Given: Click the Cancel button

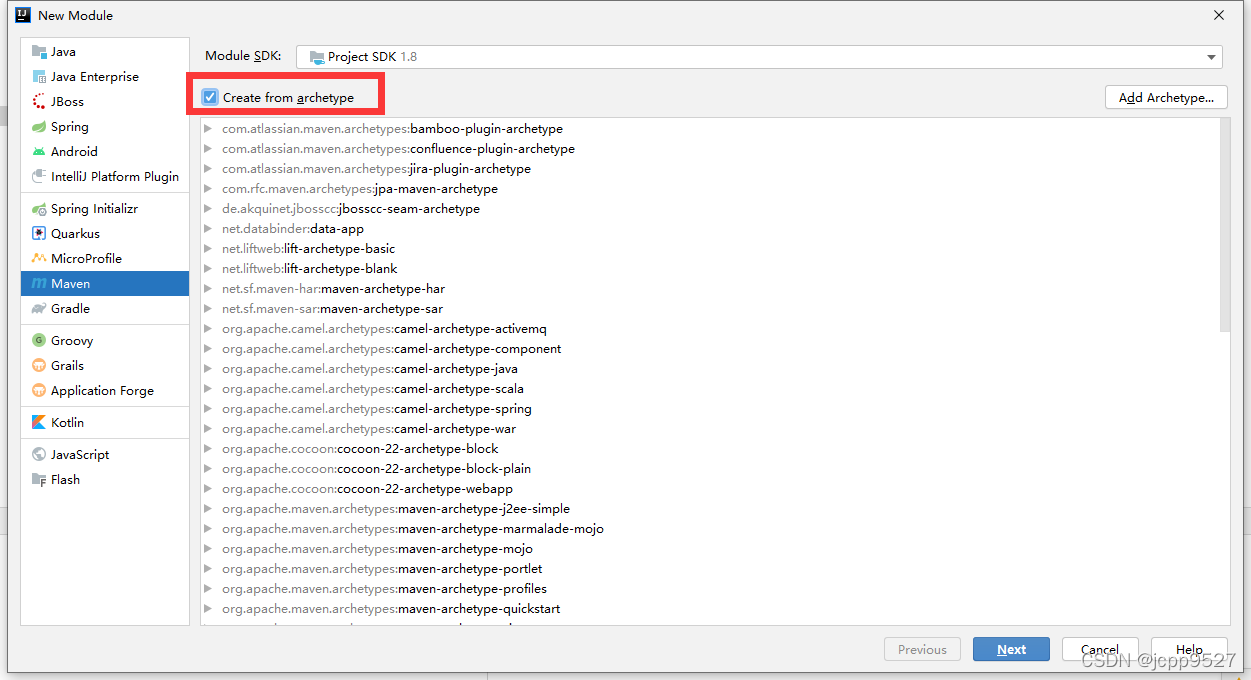Looking at the screenshot, I should pos(1100,649).
